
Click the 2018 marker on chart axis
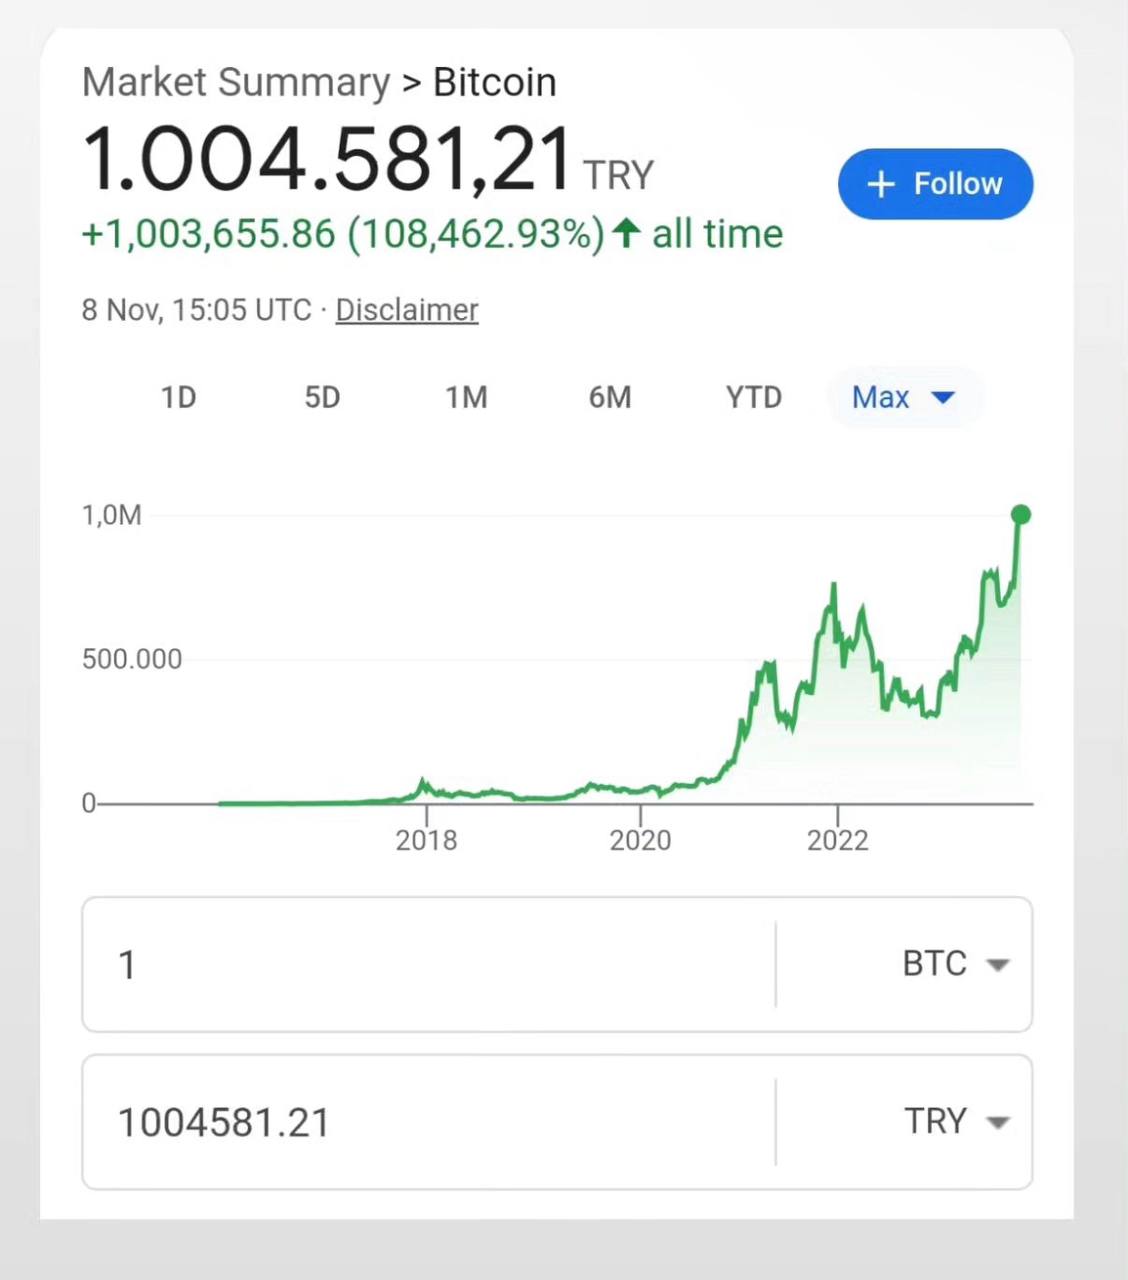[x=426, y=840]
